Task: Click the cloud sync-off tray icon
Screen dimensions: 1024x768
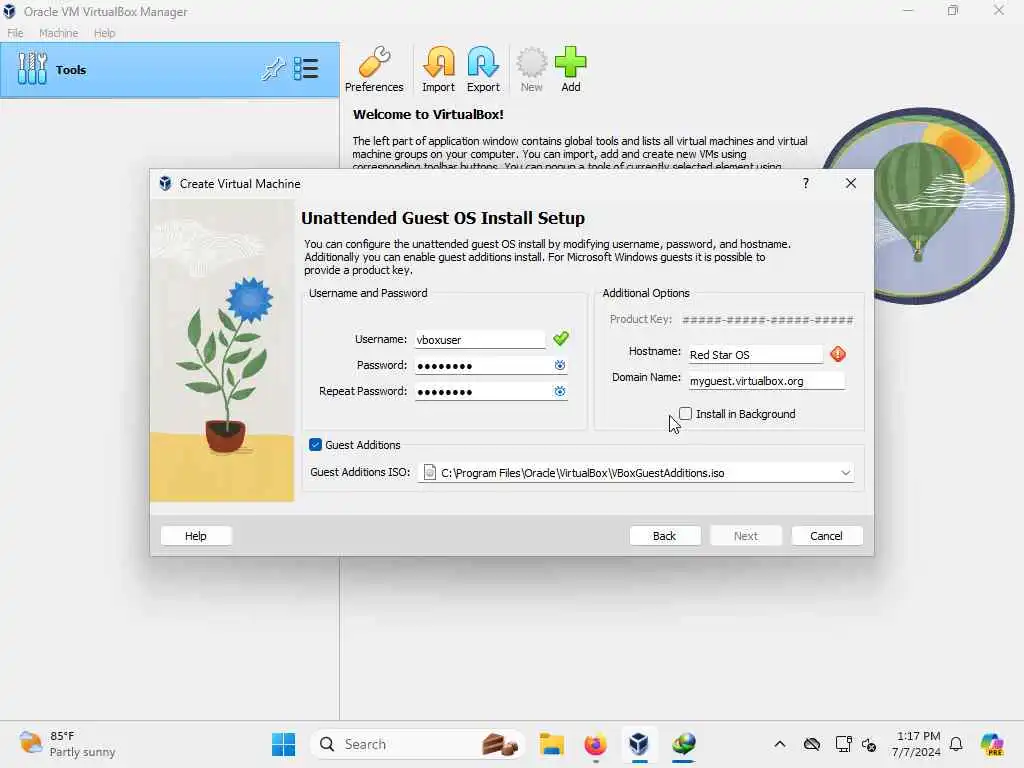Action: (x=812, y=744)
